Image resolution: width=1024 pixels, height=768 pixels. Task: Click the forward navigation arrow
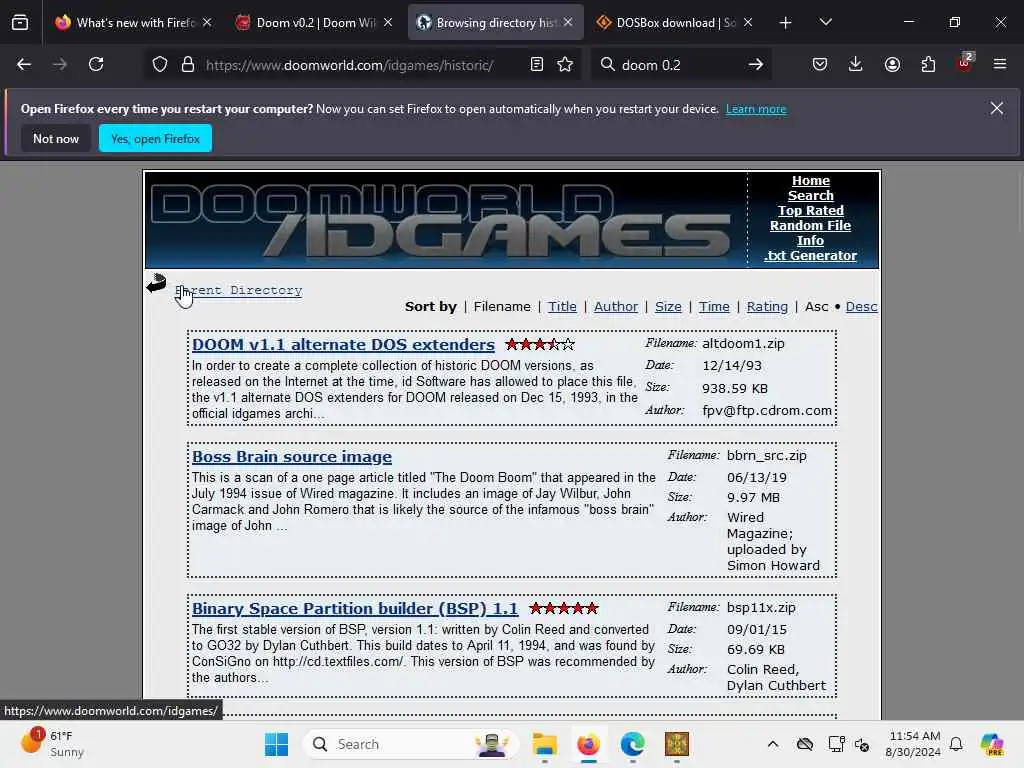(x=59, y=64)
